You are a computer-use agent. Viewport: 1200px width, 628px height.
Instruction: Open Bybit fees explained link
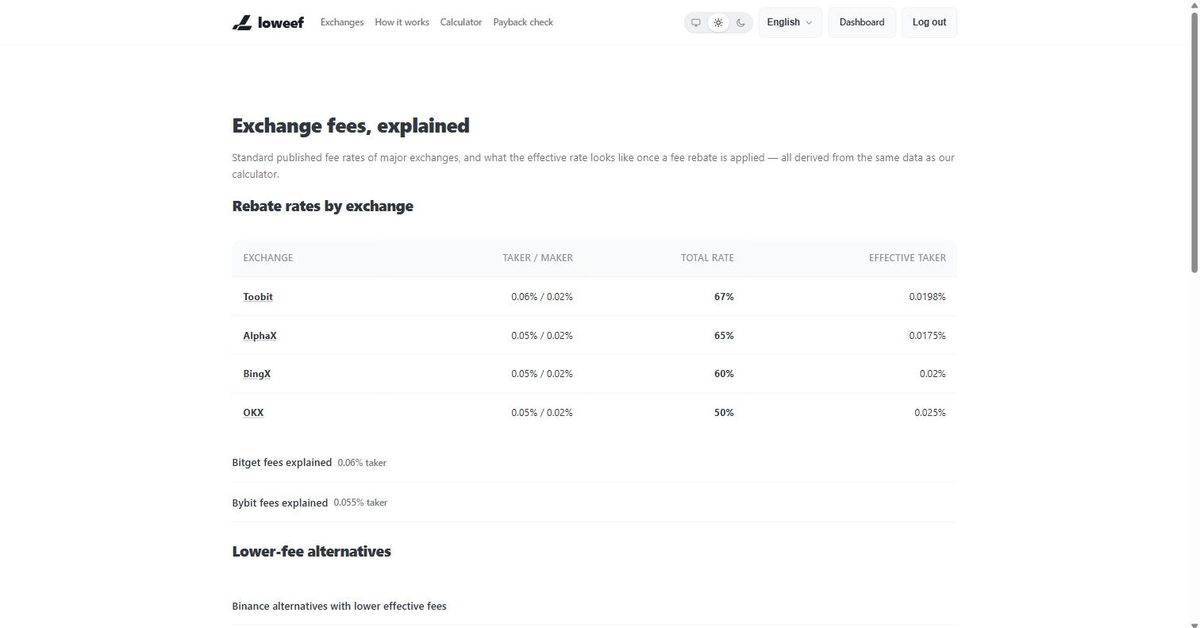(x=280, y=503)
